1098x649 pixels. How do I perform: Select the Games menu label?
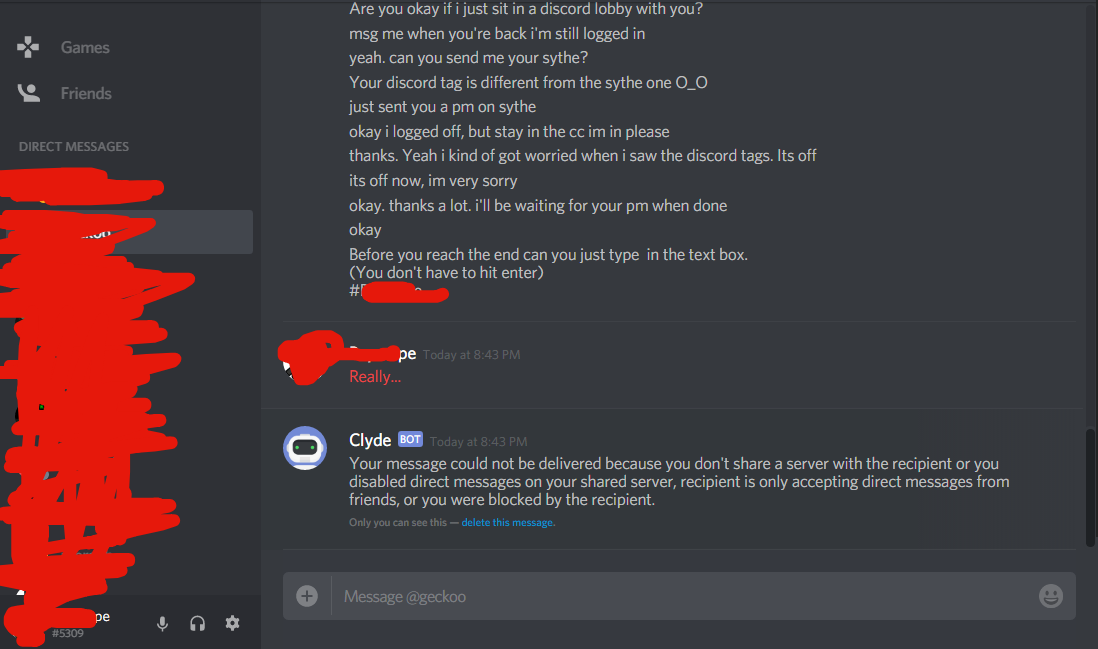click(x=85, y=47)
